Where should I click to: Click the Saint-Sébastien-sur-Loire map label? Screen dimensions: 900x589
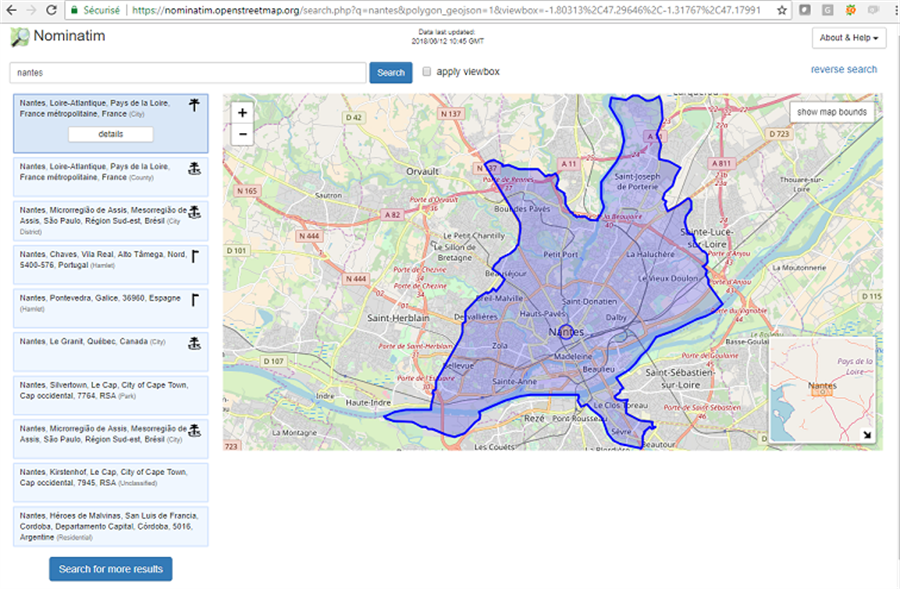pyautogui.click(x=680, y=378)
